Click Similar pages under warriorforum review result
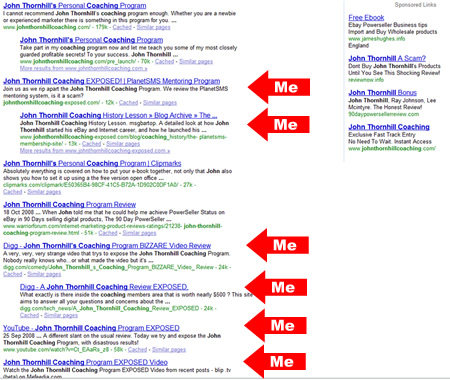This screenshot has width=450, height=380. tap(139, 233)
